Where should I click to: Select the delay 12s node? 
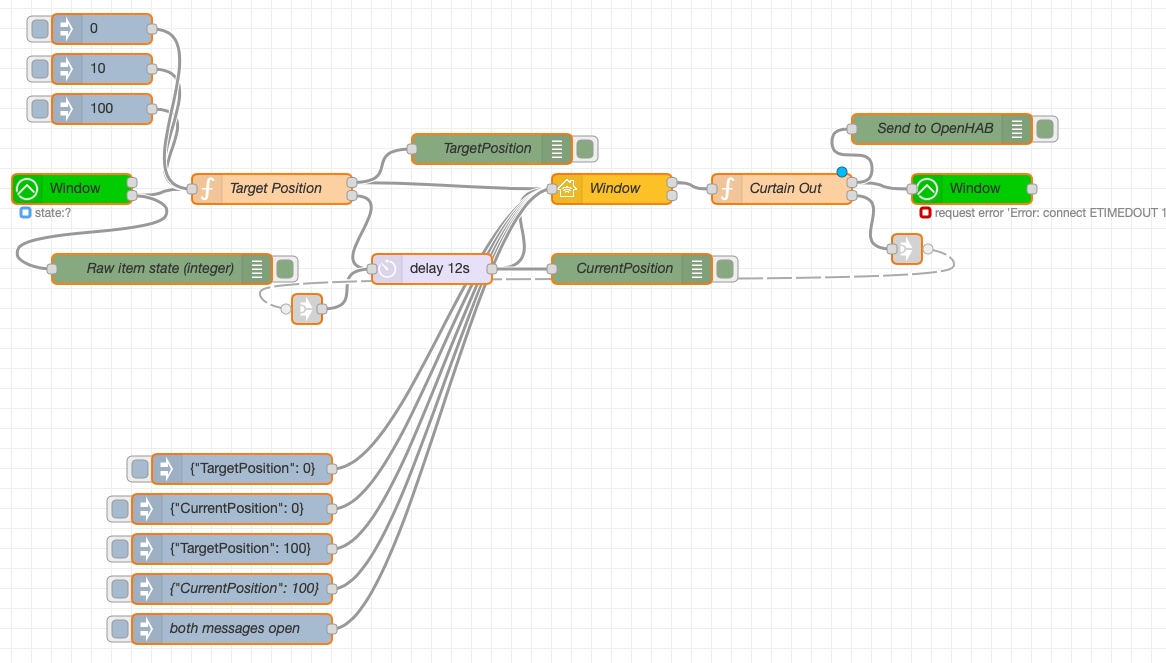(432, 269)
